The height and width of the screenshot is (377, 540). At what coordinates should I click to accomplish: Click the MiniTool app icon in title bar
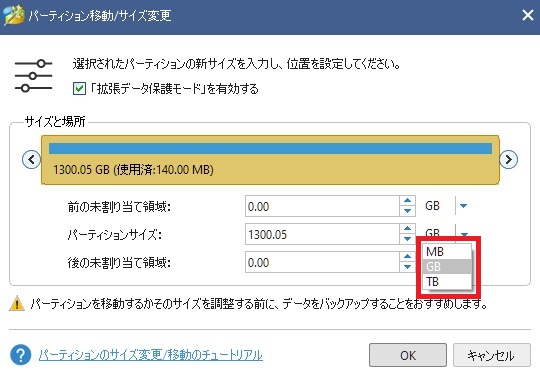click(x=13, y=15)
